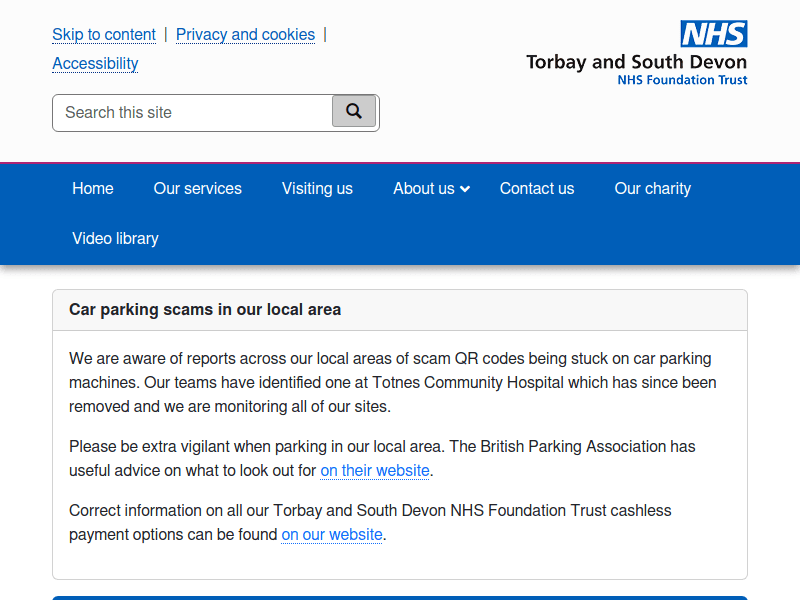
Task: Click the Skip to content link
Action: coord(104,35)
